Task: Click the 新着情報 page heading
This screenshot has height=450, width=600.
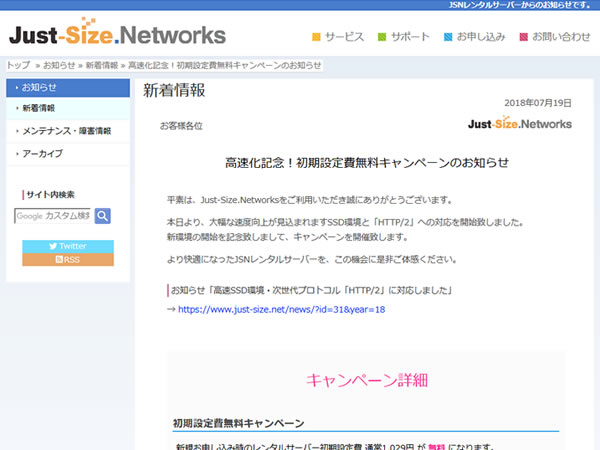Action: tap(174, 90)
